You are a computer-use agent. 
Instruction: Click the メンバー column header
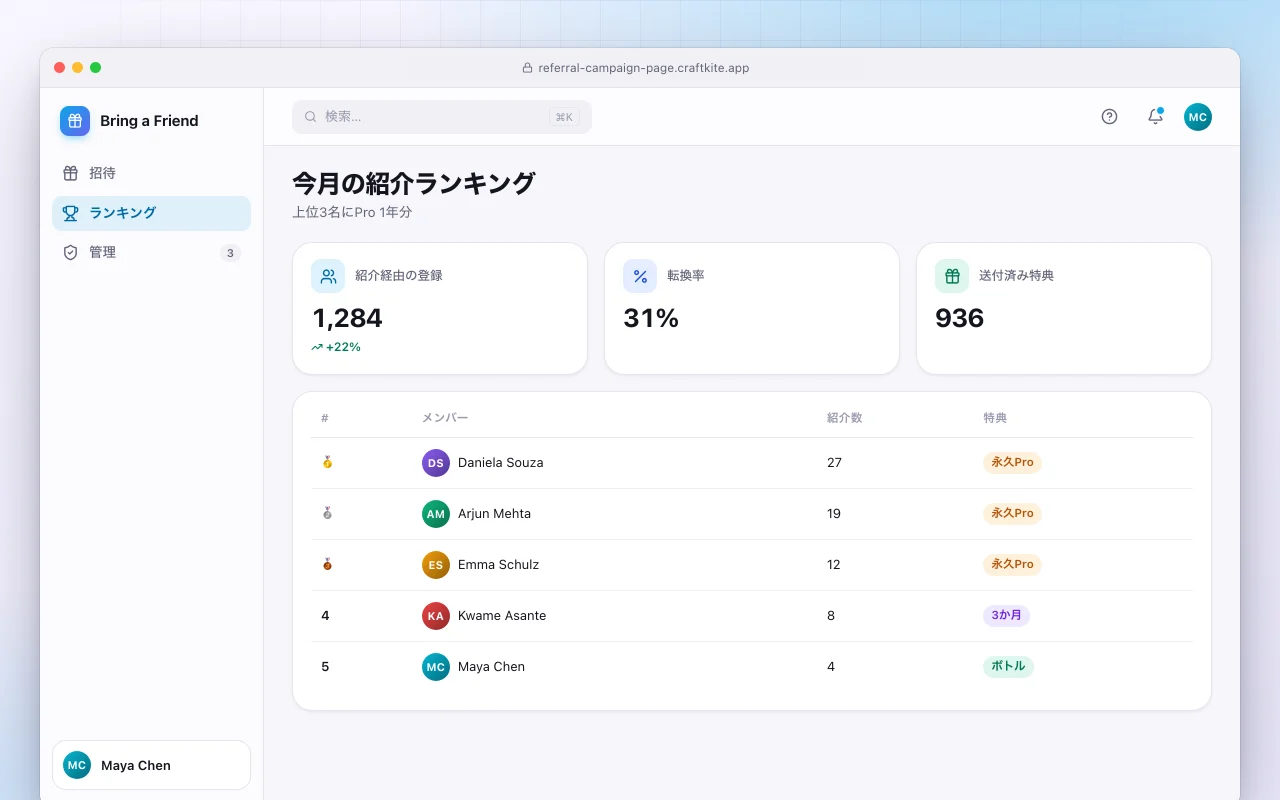point(445,418)
